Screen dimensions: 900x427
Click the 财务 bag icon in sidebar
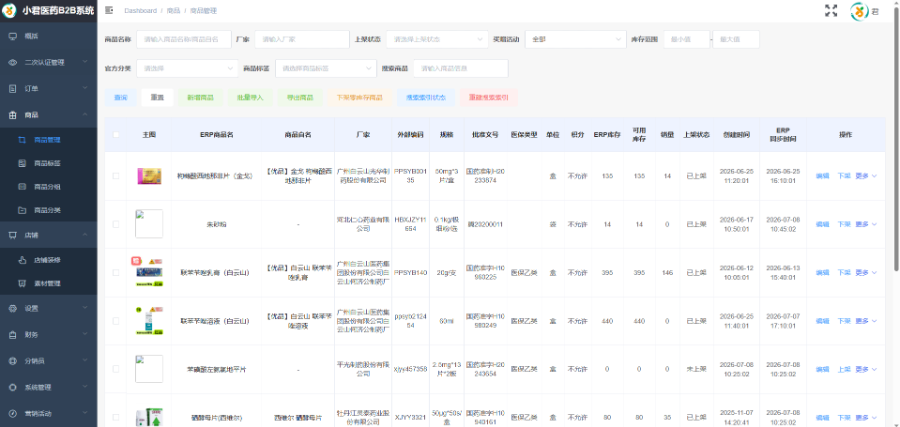pyautogui.click(x=13, y=334)
